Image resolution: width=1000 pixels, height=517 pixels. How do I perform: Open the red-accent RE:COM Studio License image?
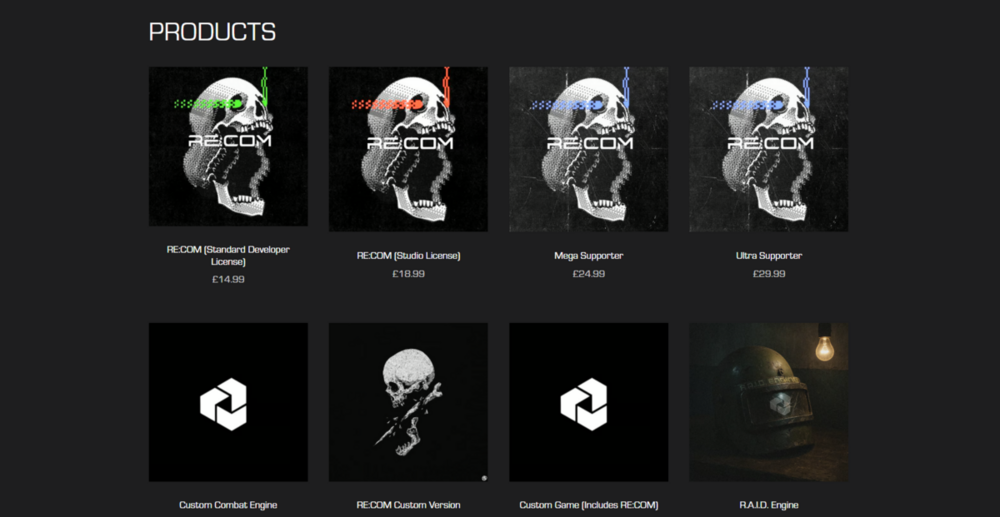pos(408,149)
